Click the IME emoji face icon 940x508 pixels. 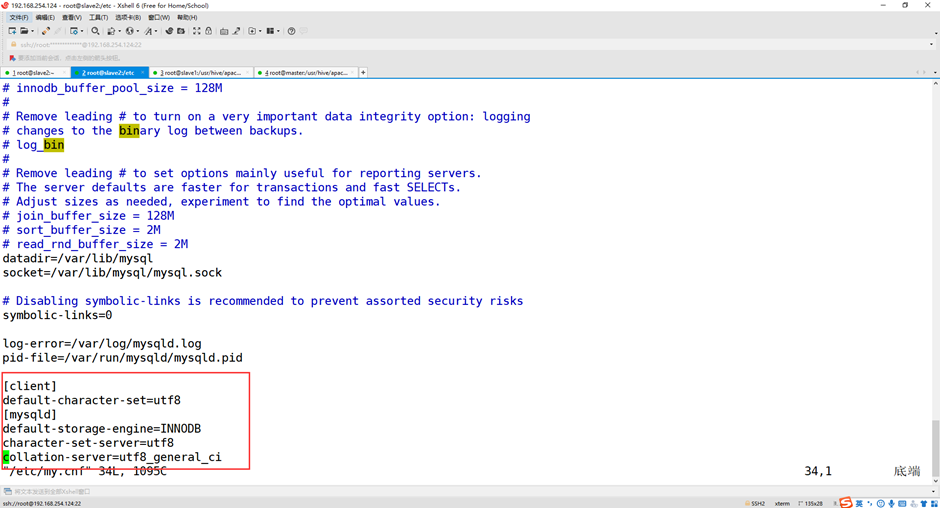[x=880, y=503]
